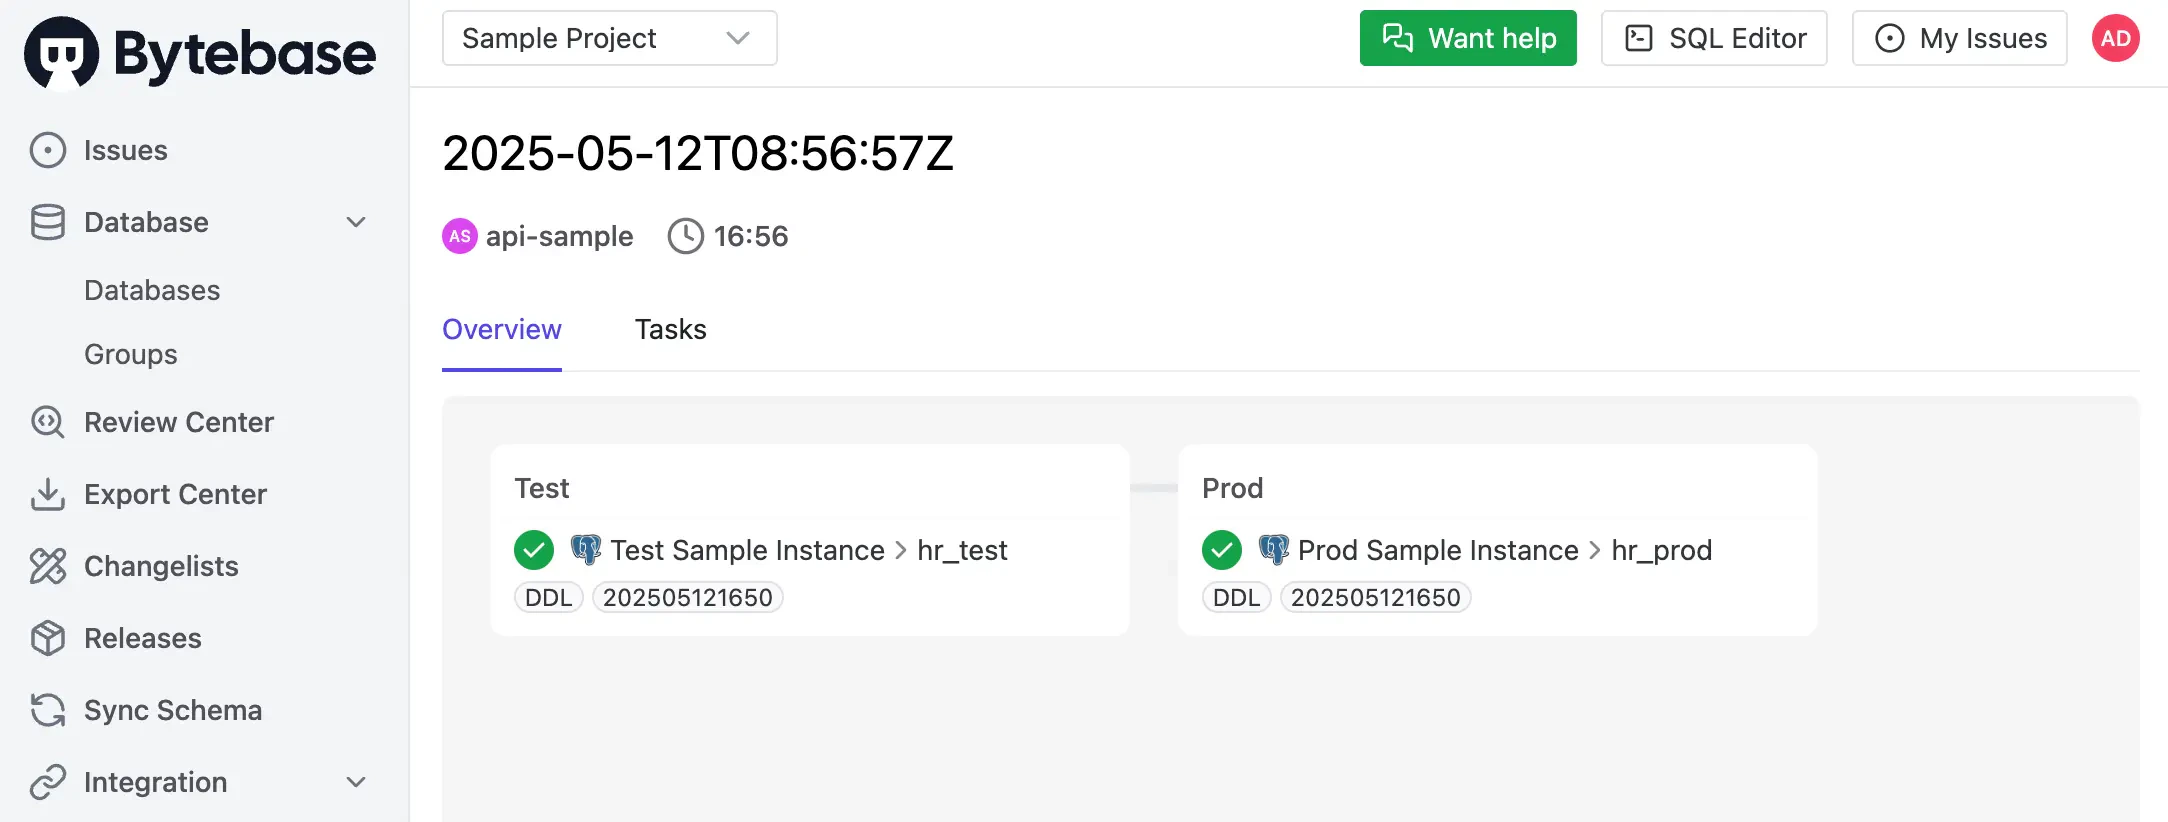This screenshot has width=2168, height=822.
Task: Click PostgreSQL icon for Prod Sample Instance
Action: (1274, 549)
